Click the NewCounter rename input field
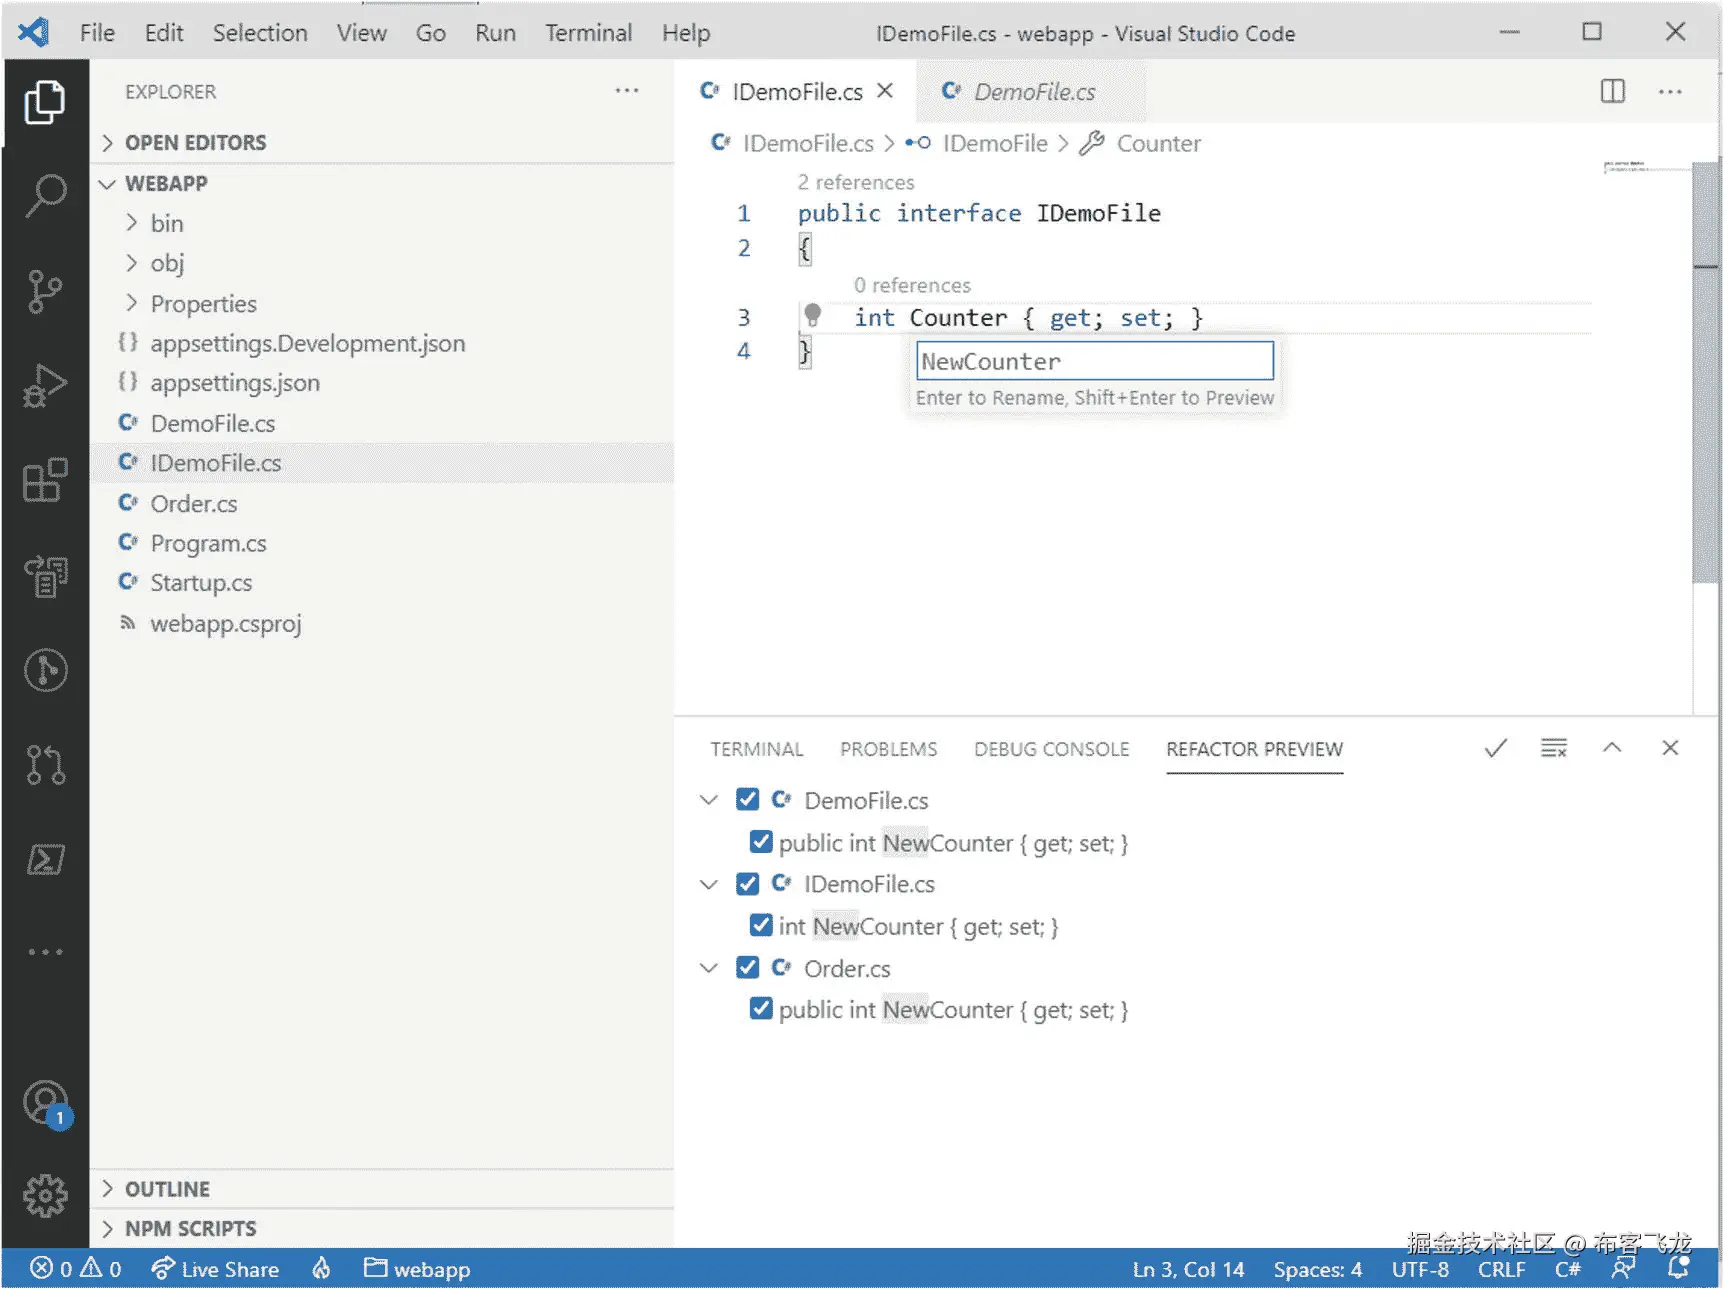This screenshot has height=1290, width=1725. [x=1095, y=361]
